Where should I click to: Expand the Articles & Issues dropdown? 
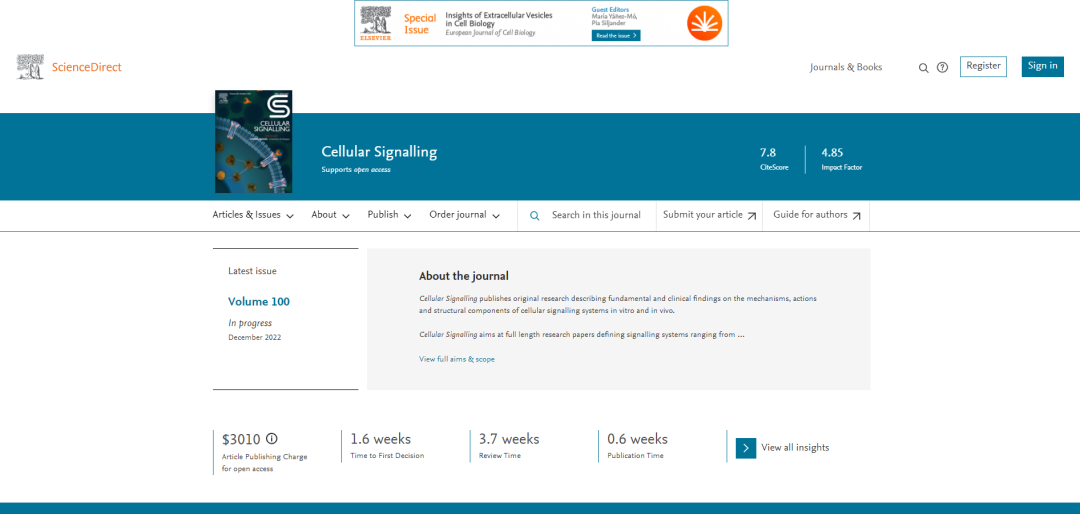coord(253,215)
